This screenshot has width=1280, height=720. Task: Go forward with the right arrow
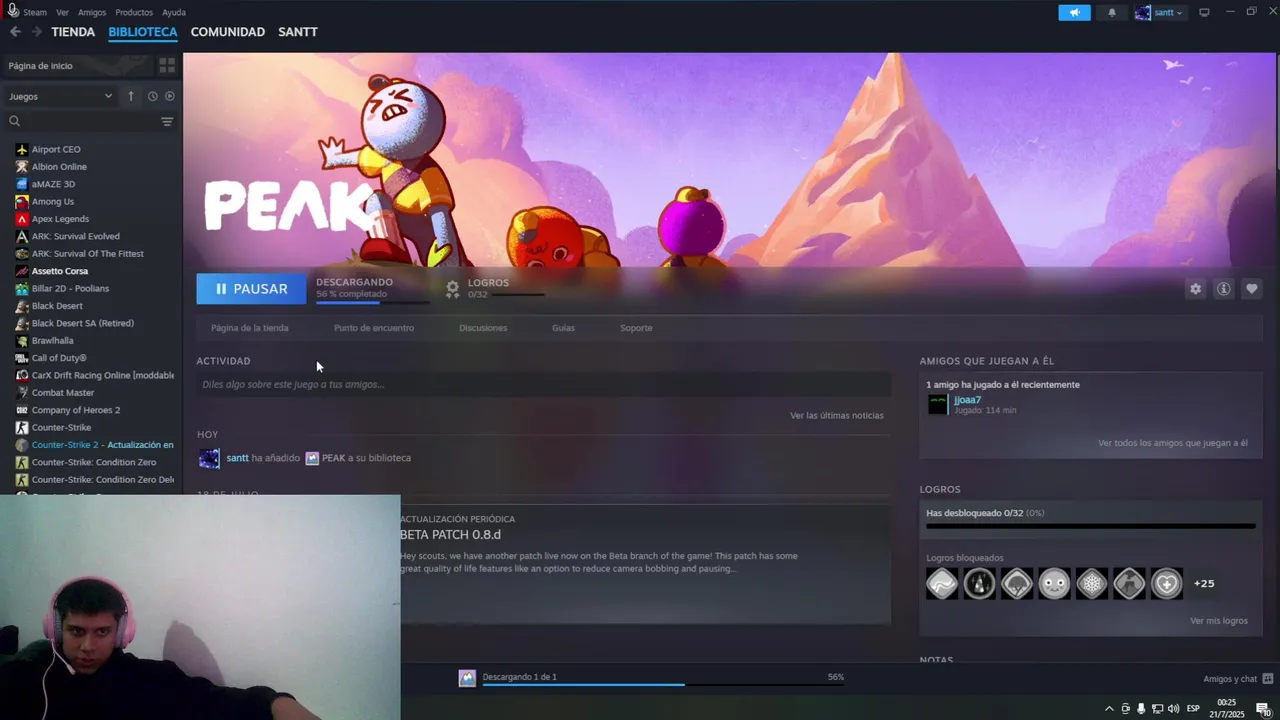coord(36,32)
